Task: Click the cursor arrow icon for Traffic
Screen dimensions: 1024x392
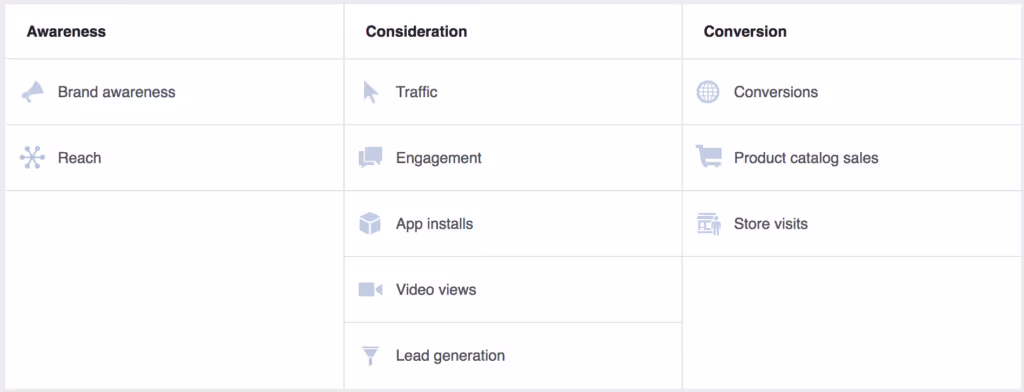Action: 370,92
